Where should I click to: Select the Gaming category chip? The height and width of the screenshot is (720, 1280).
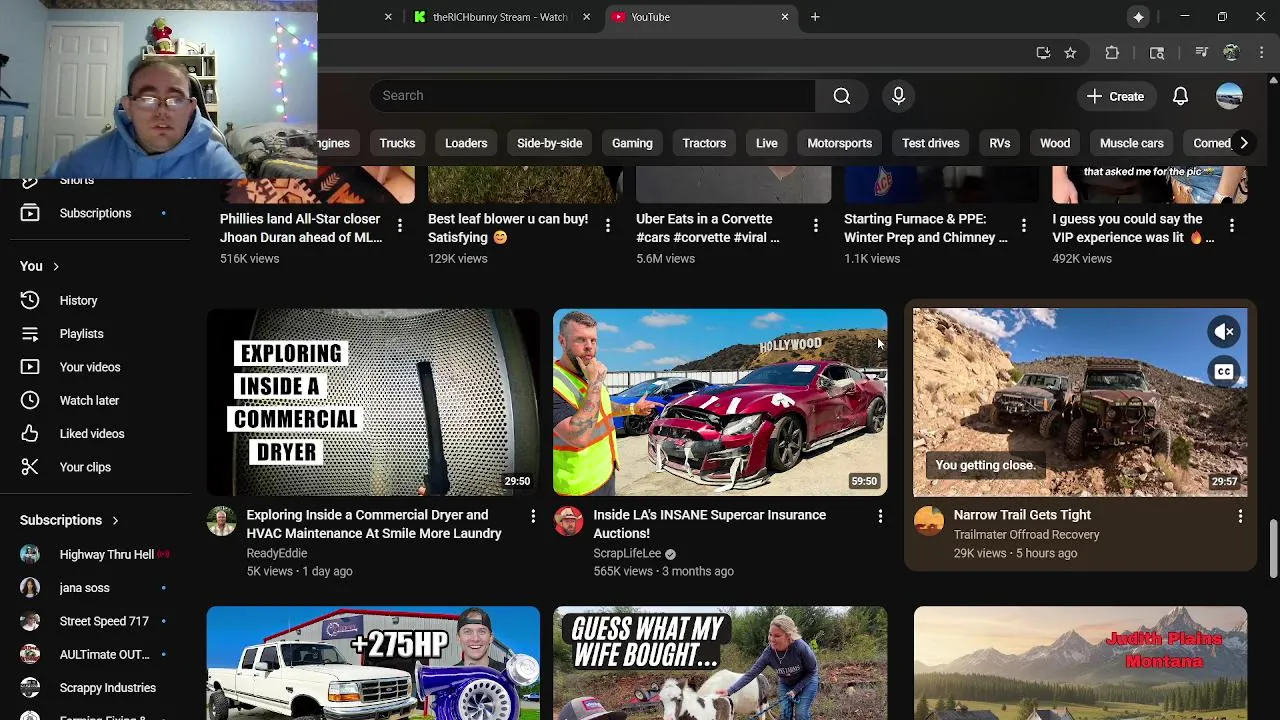point(632,143)
